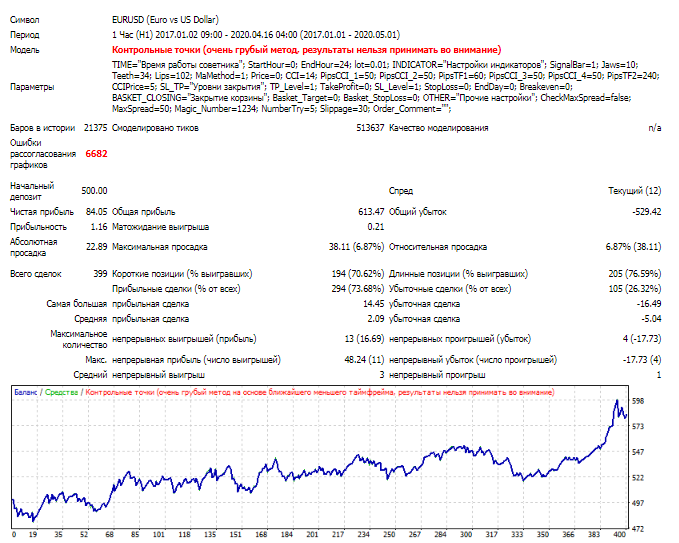Click long positions value '205 (76.59%)'
The width and height of the screenshot is (679, 543).
[634, 274]
